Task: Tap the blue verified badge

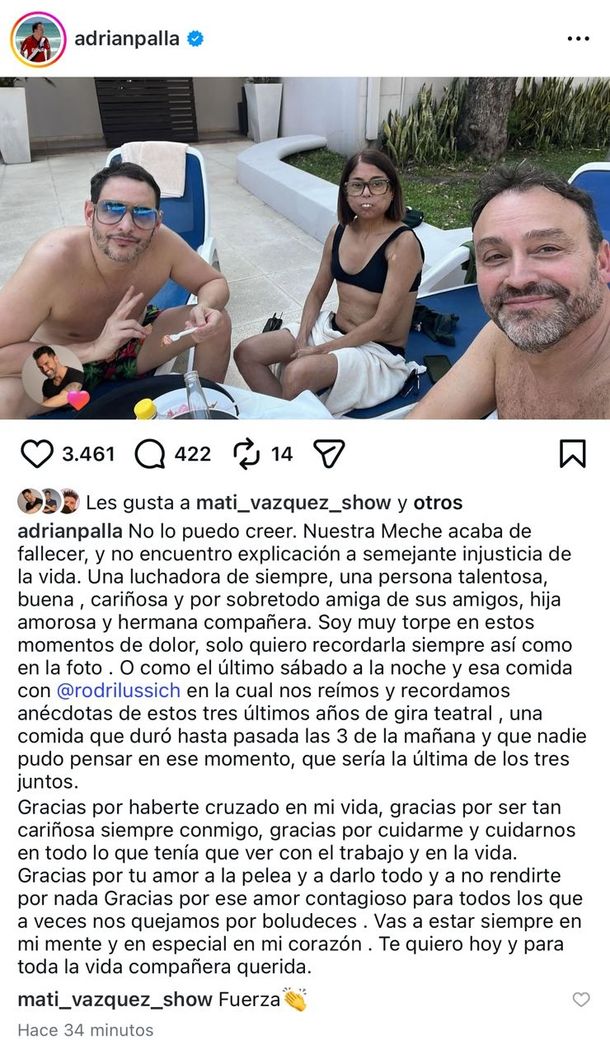Action: 195,39
